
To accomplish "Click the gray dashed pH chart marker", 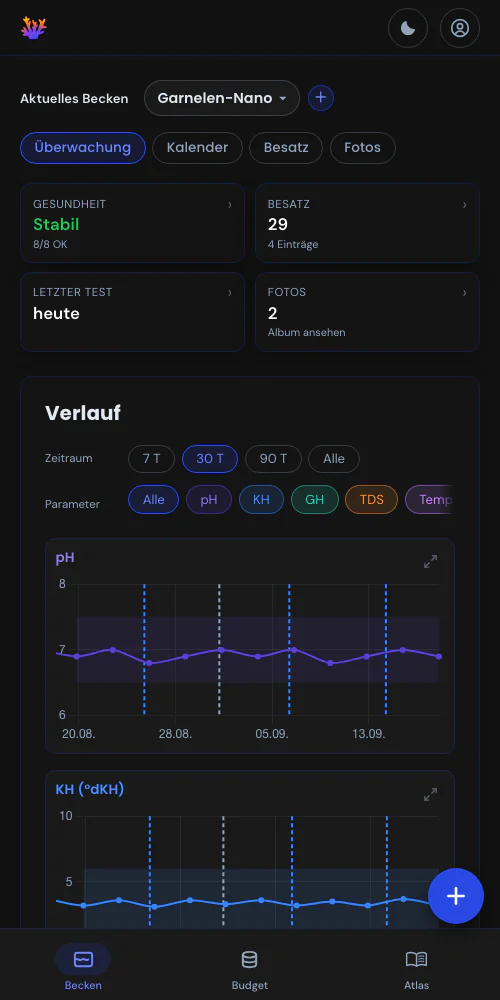I will click(219, 649).
